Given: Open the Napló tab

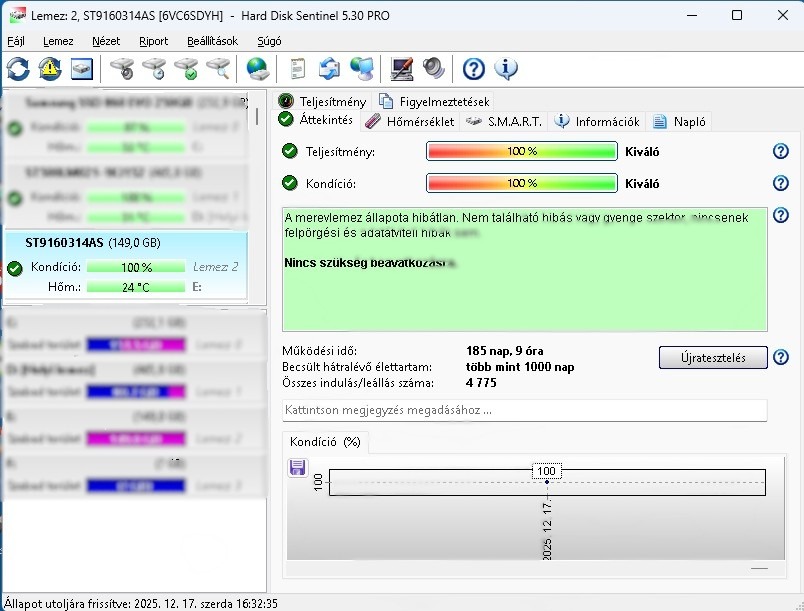Looking at the screenshot, I should pyautogui.click(x=679, y=121).
